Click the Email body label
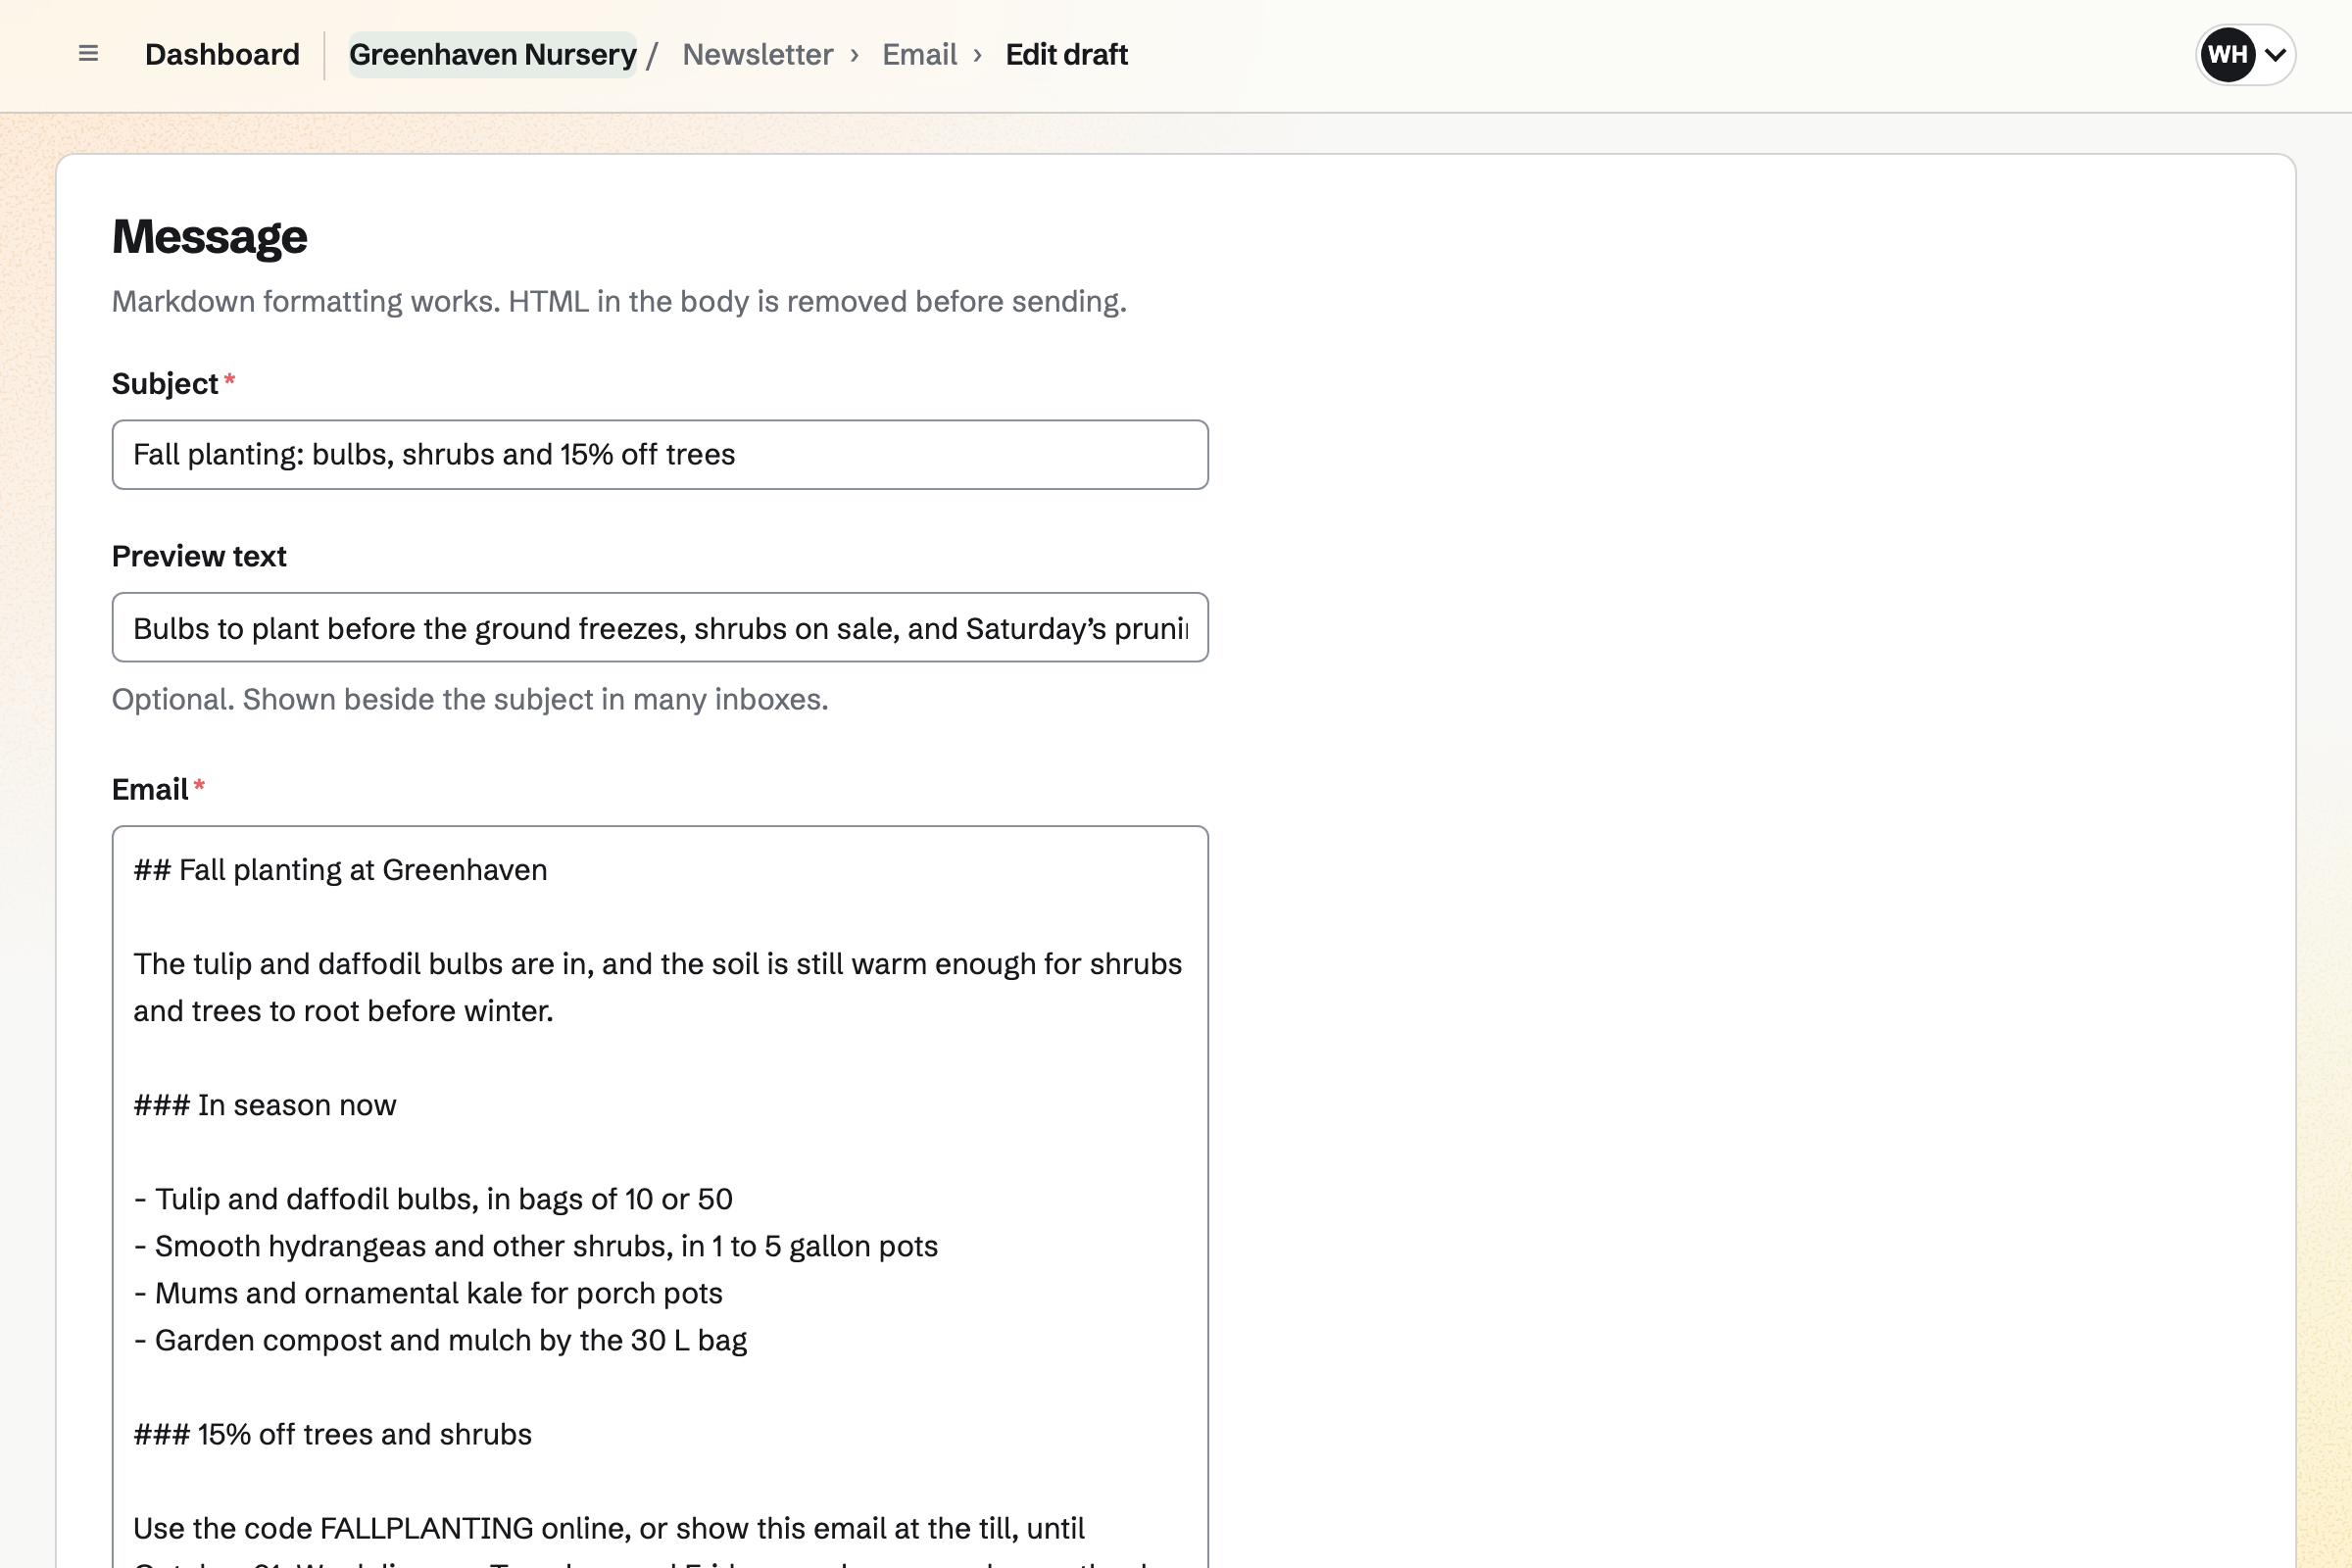 coord(150,790)
